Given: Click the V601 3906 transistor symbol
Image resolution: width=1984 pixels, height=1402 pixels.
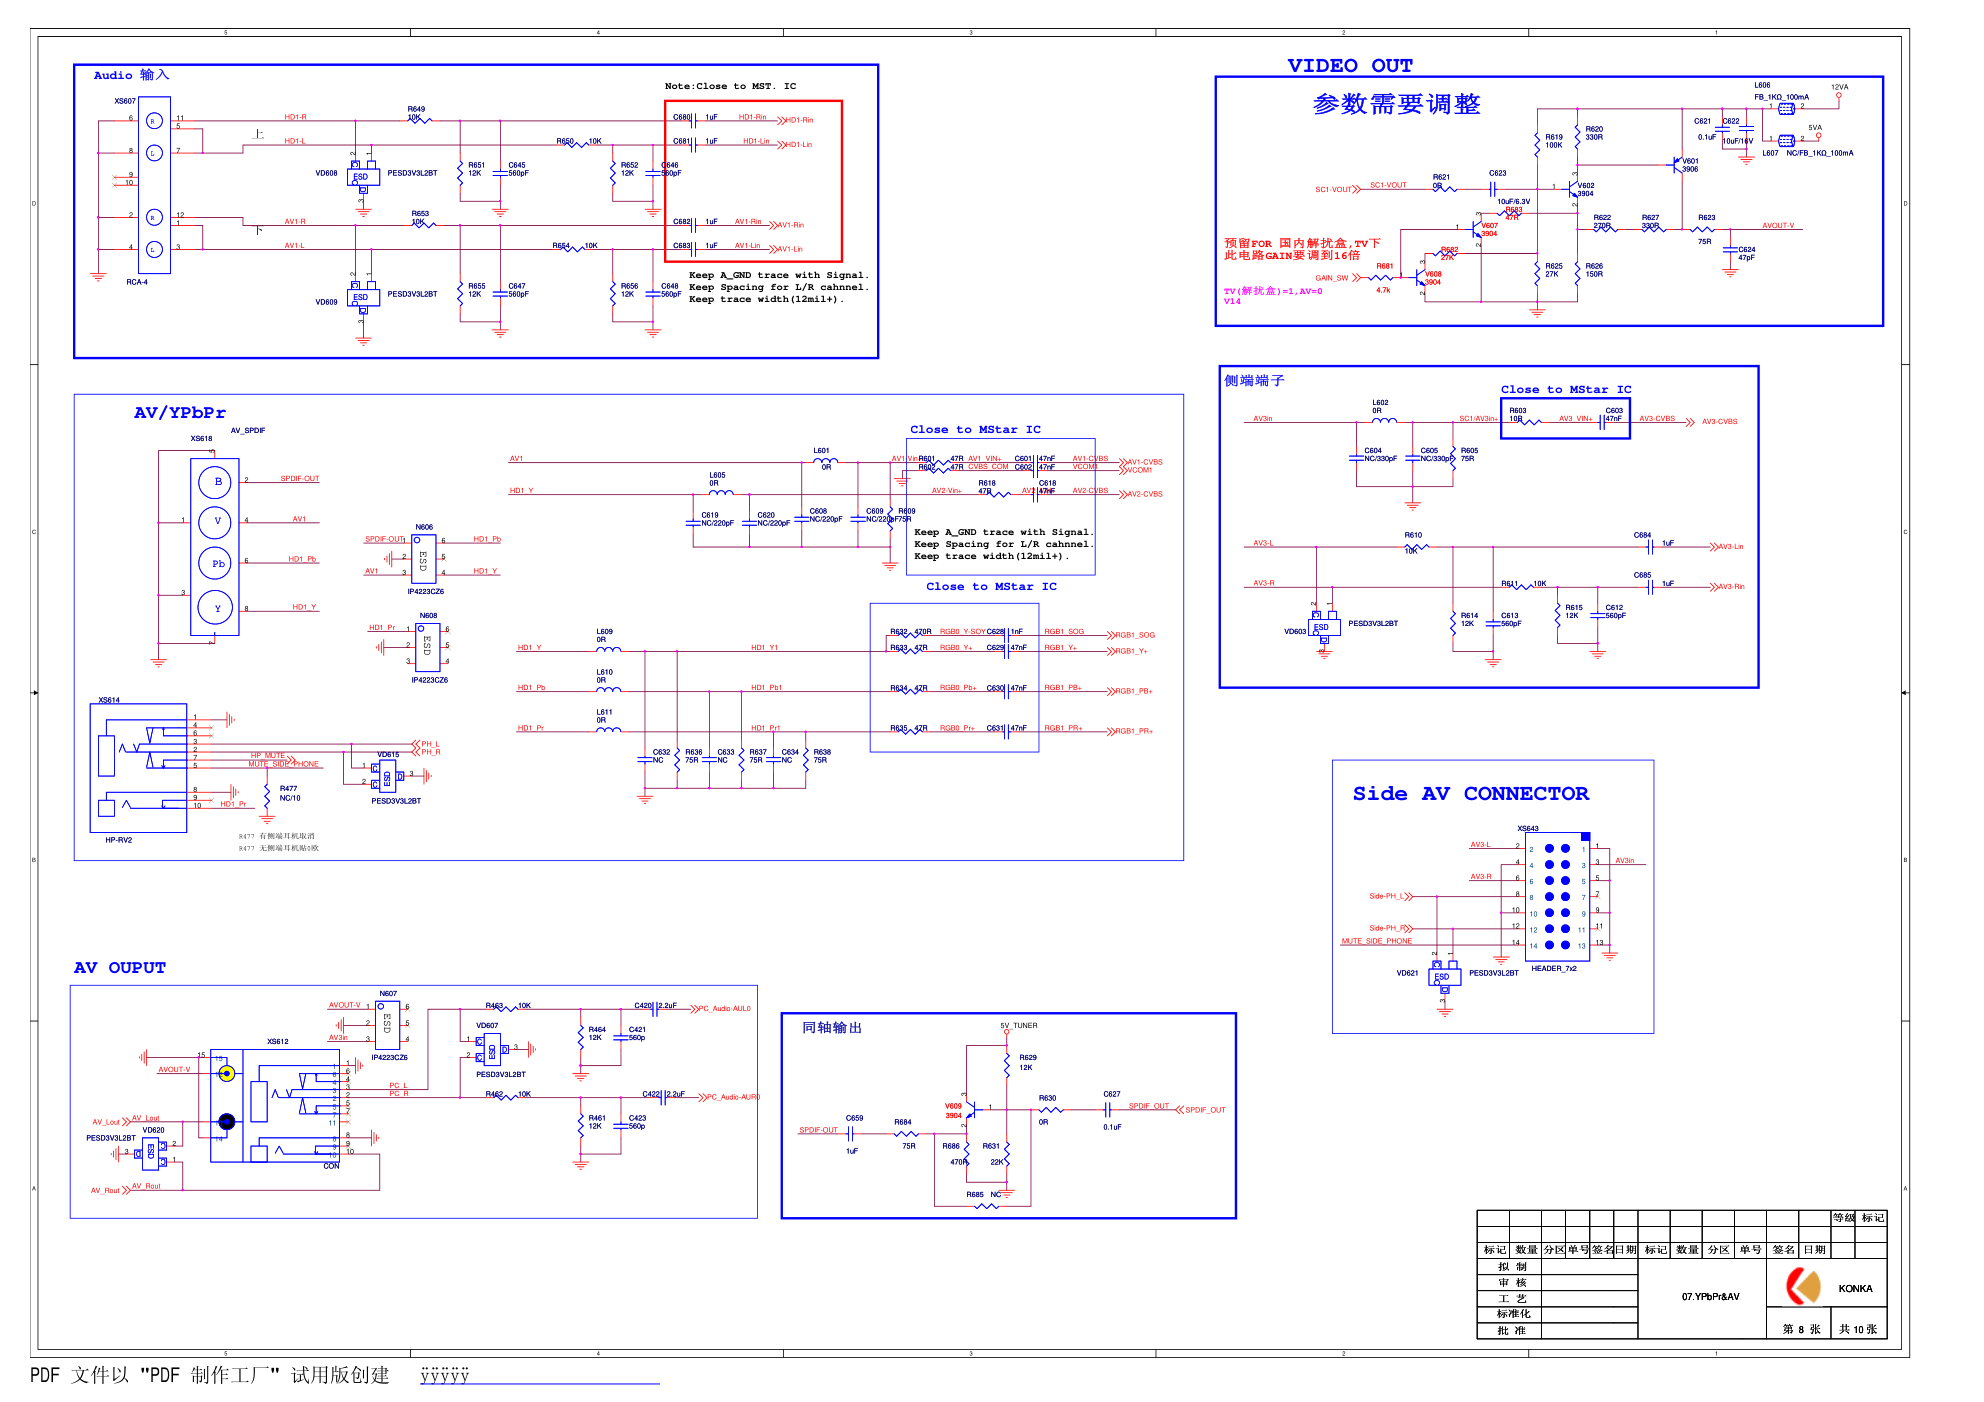Looking at the screenshot, I should [x=1678, y=165].
